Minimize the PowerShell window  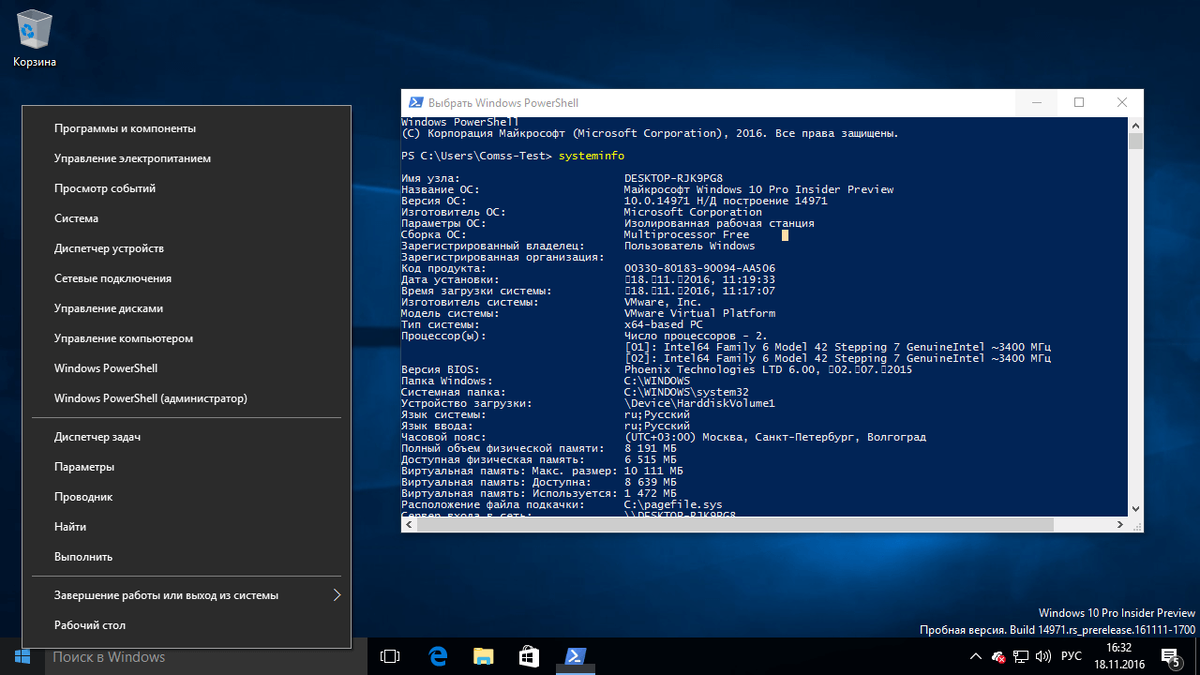pos(1035,103)
